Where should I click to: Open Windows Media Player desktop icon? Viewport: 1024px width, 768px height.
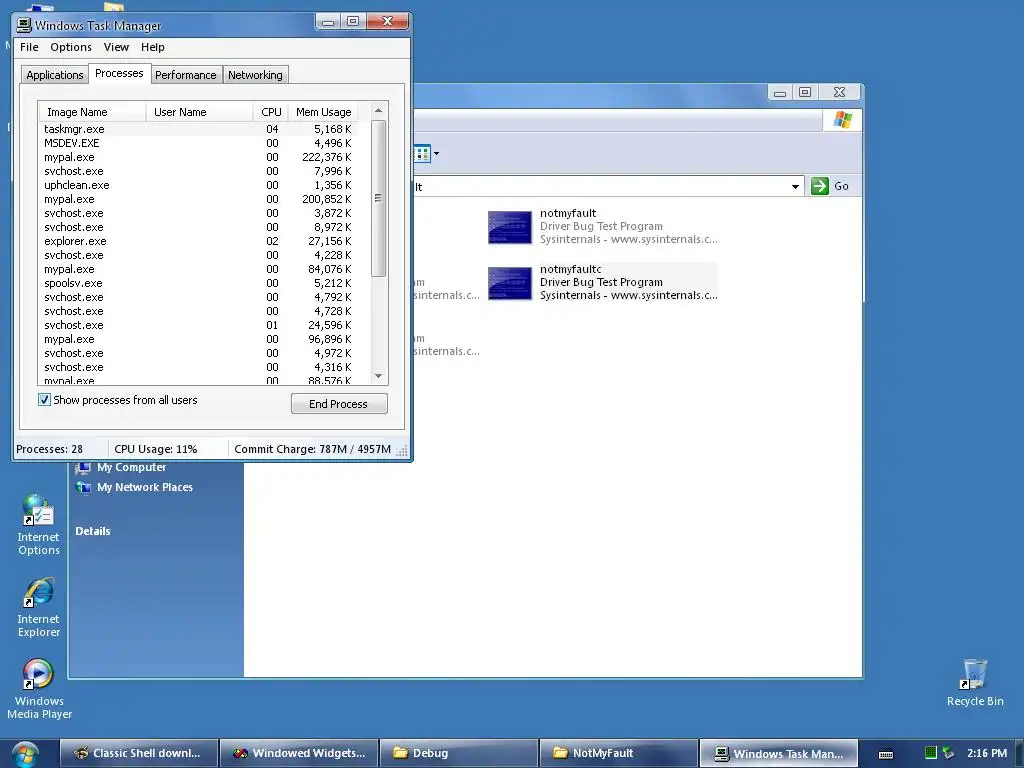pos(39,690)
